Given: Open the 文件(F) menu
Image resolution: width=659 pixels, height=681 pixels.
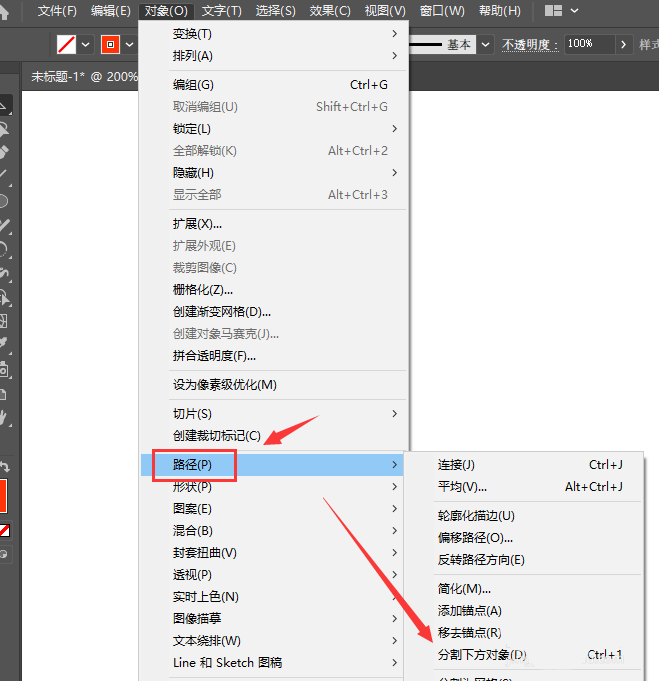Looking at the screenshot, I should click(57, 11).
